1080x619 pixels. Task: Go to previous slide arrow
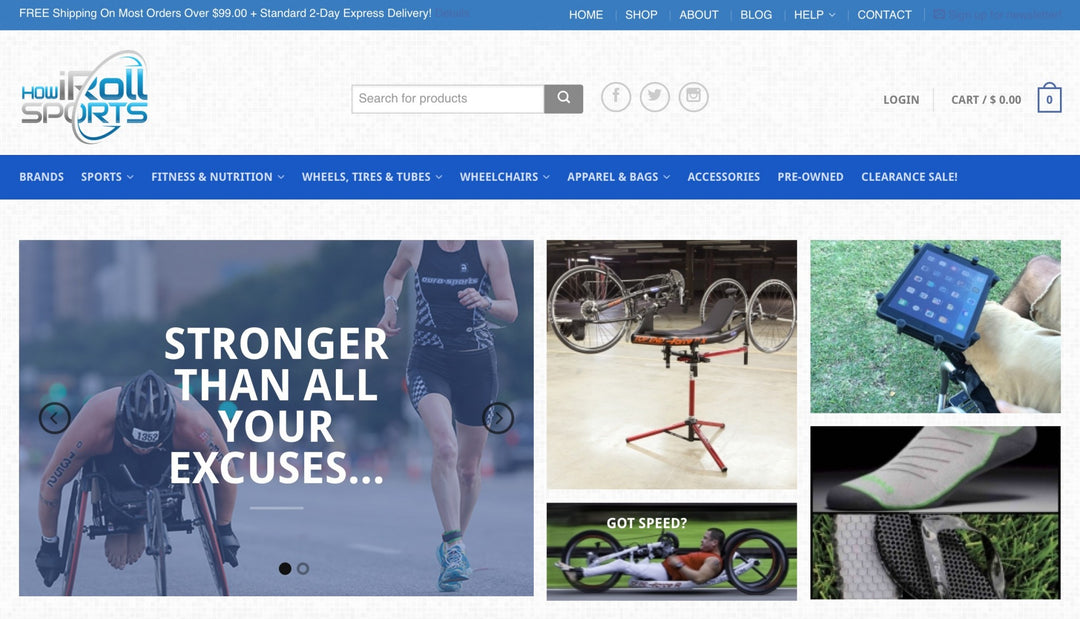(x=54, y=417)
